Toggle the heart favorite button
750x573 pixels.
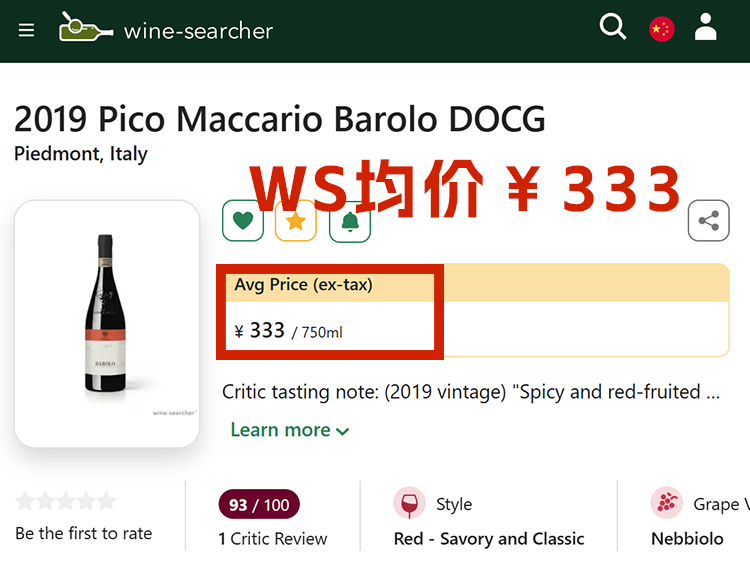[243, 221]
